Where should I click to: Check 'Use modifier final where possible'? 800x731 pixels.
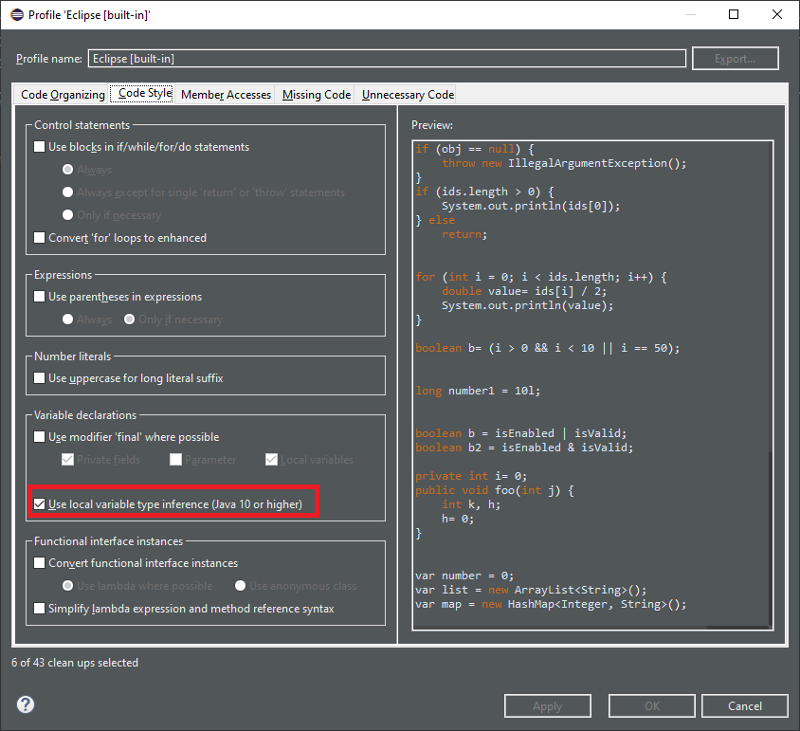(x=39, y=437)
